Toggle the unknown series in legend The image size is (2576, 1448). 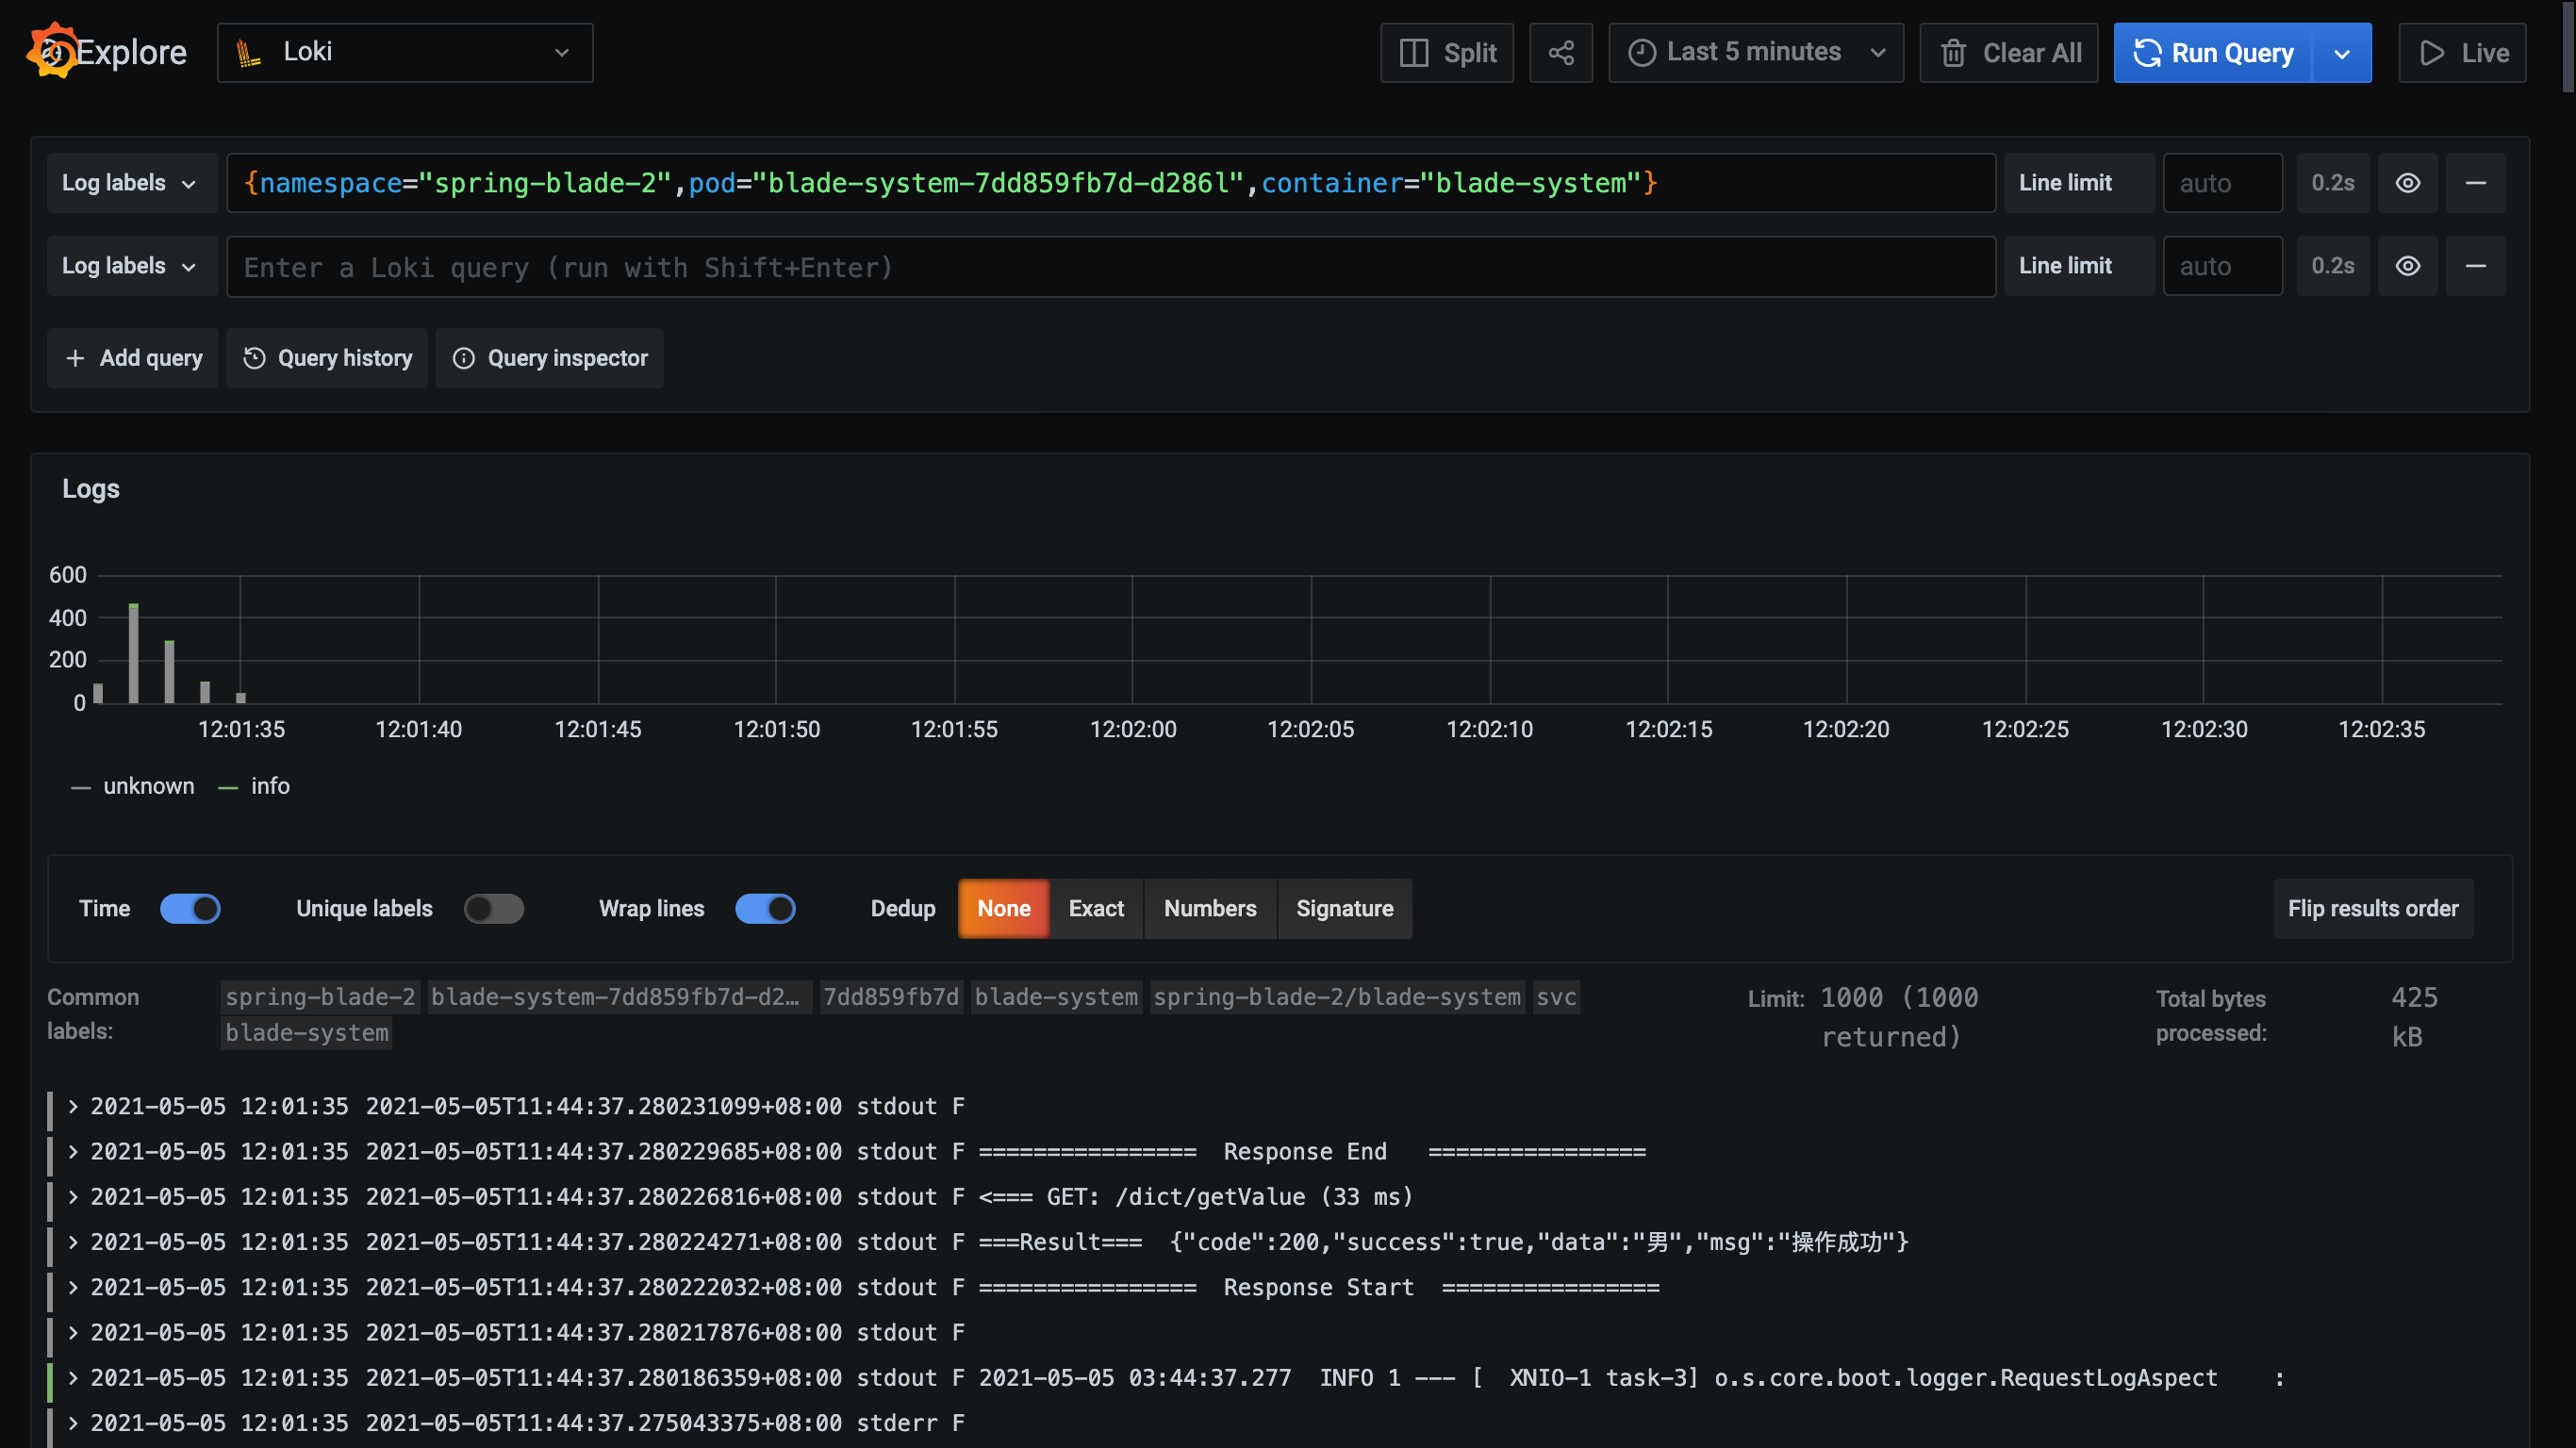coord(148,786)
